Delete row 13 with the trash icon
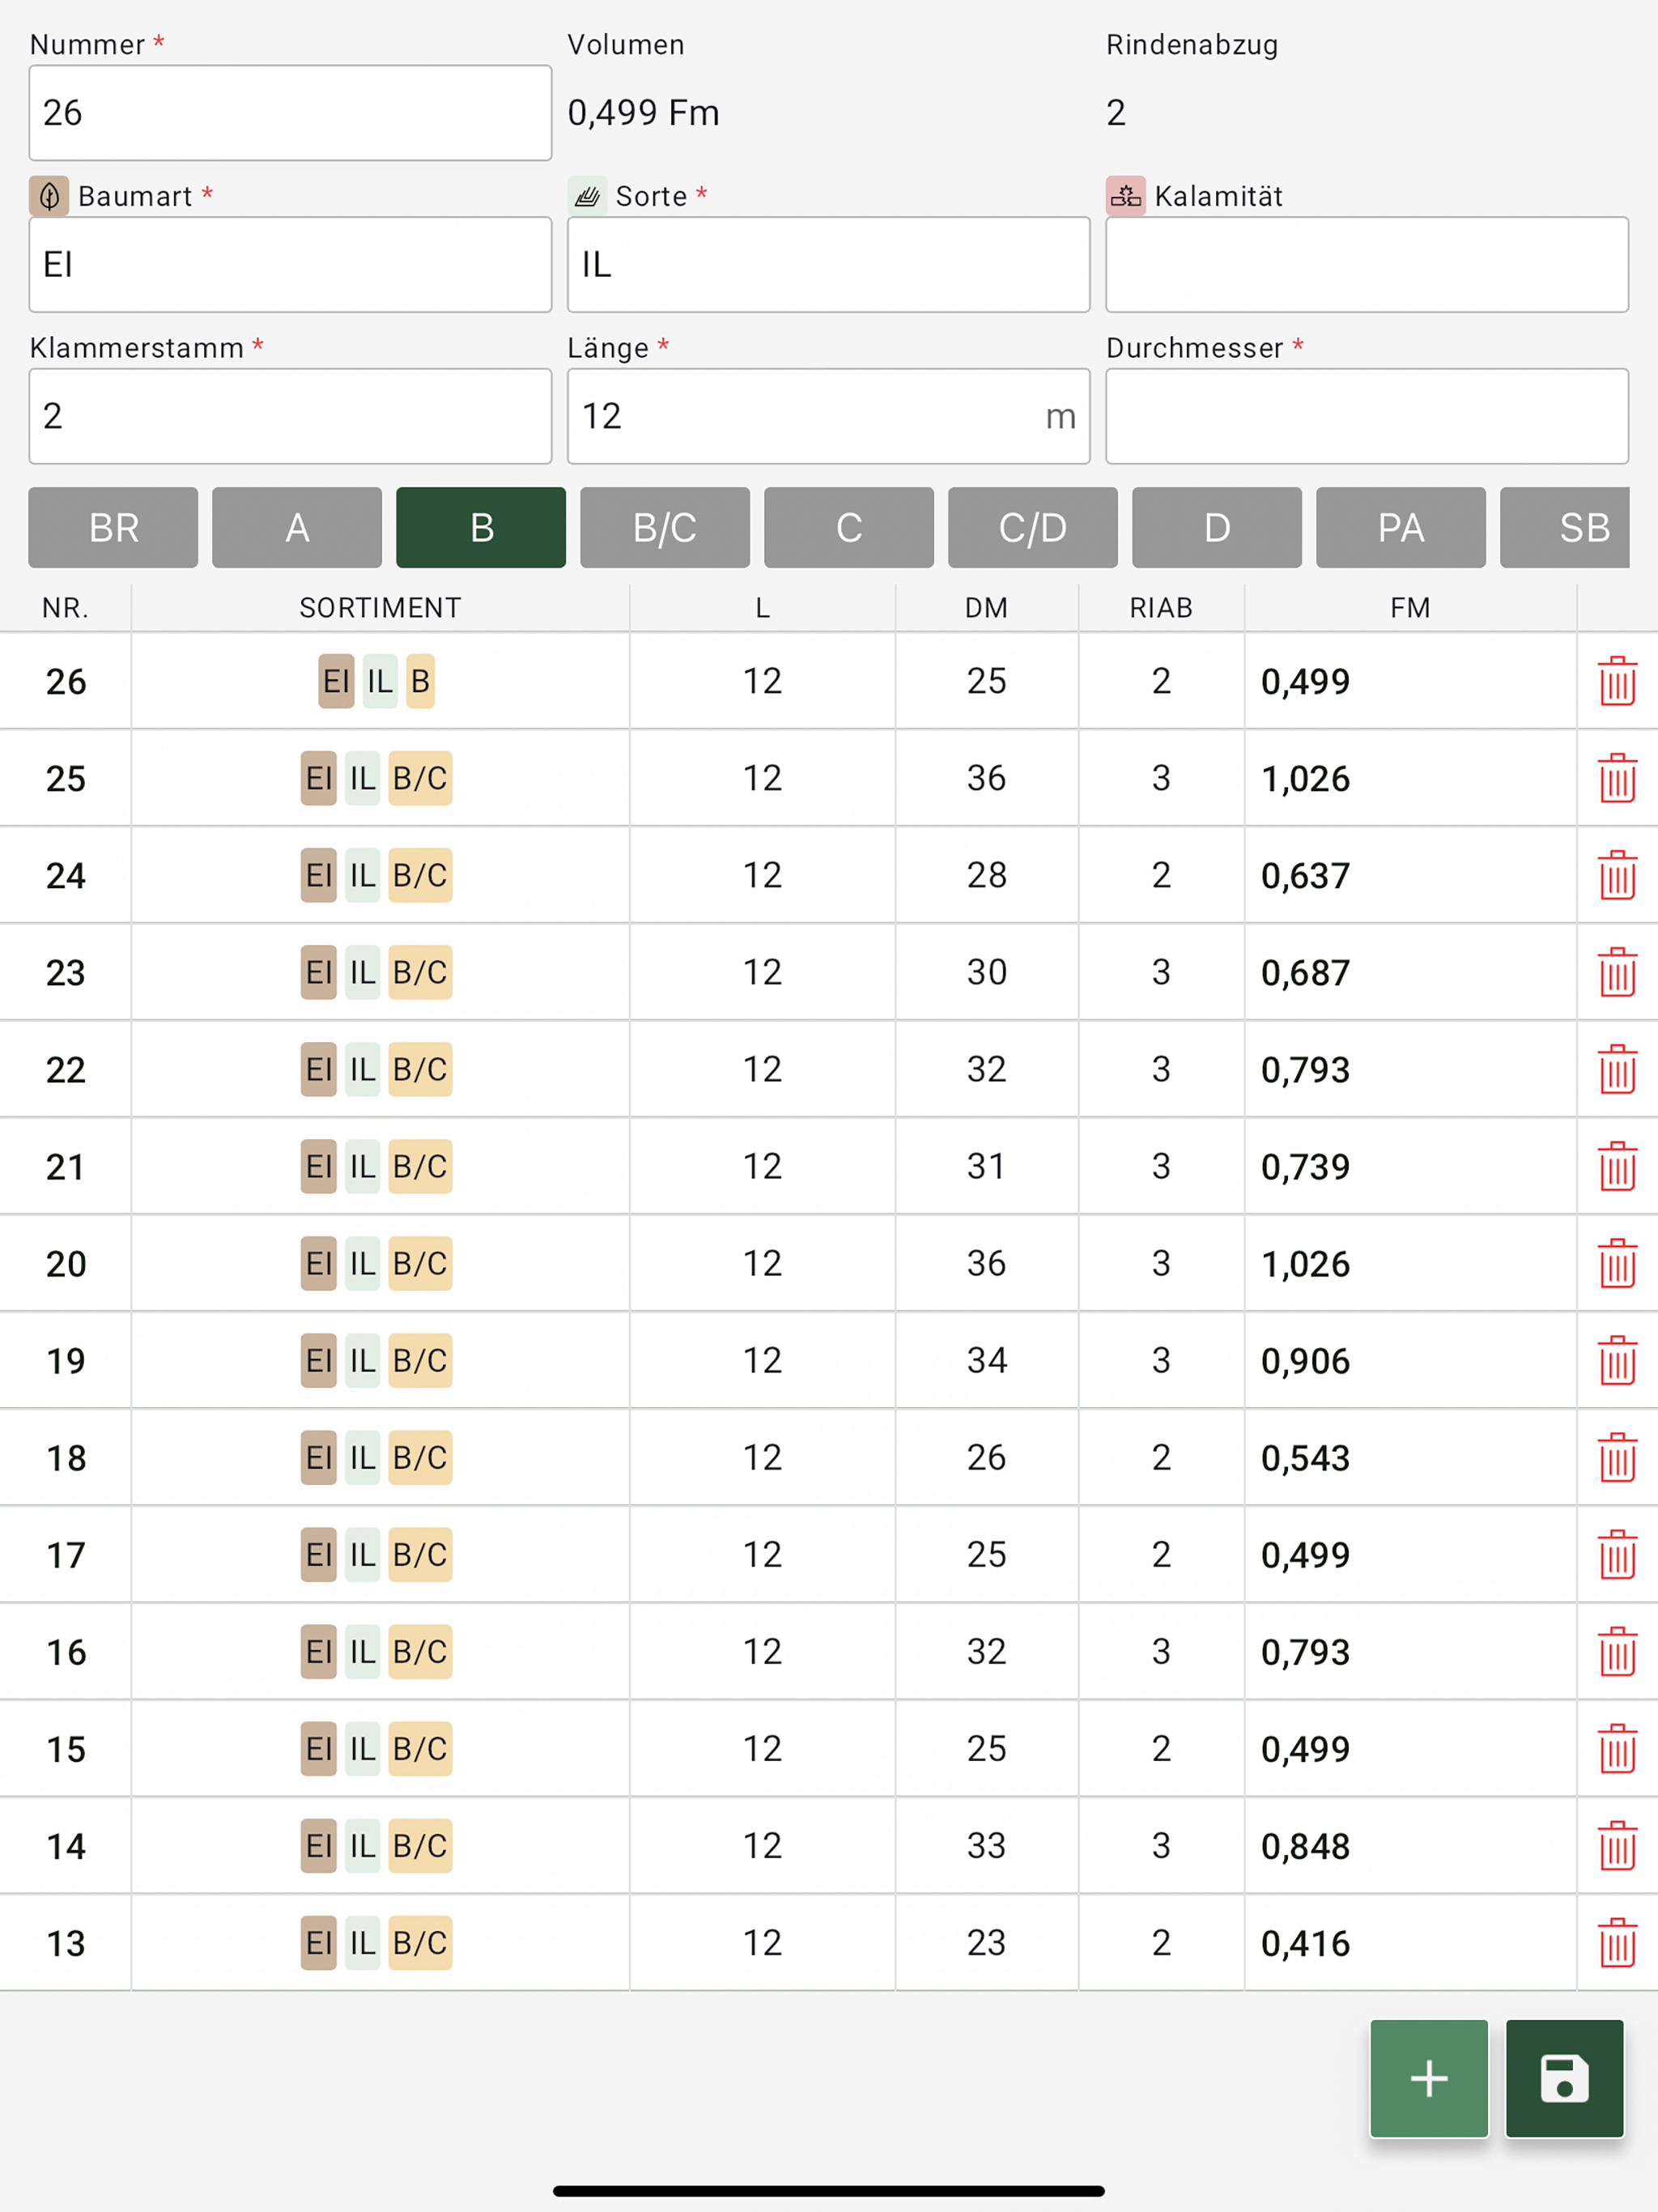This screenshot has width=1658, height=2212. [x=1616, y=1942]
